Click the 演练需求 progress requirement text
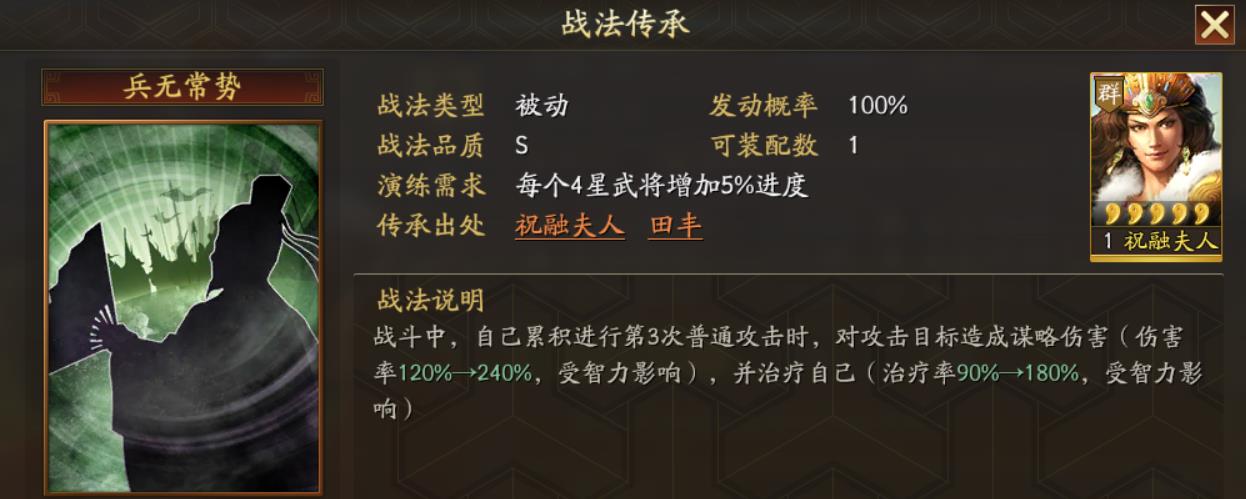1246x499 pixels. pos(661,185)
